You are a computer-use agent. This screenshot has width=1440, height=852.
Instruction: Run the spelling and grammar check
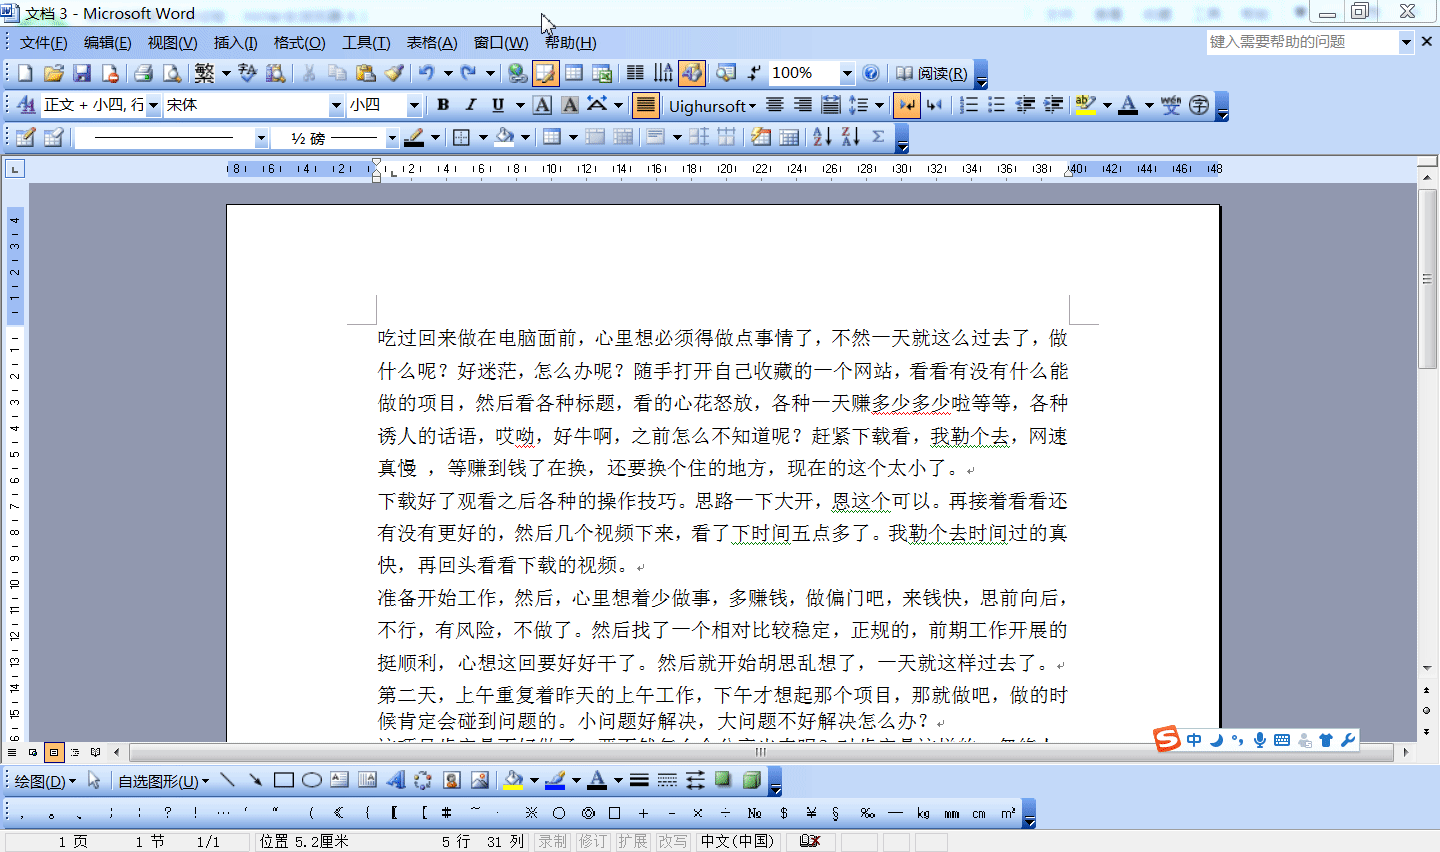(x=247, y=73)
